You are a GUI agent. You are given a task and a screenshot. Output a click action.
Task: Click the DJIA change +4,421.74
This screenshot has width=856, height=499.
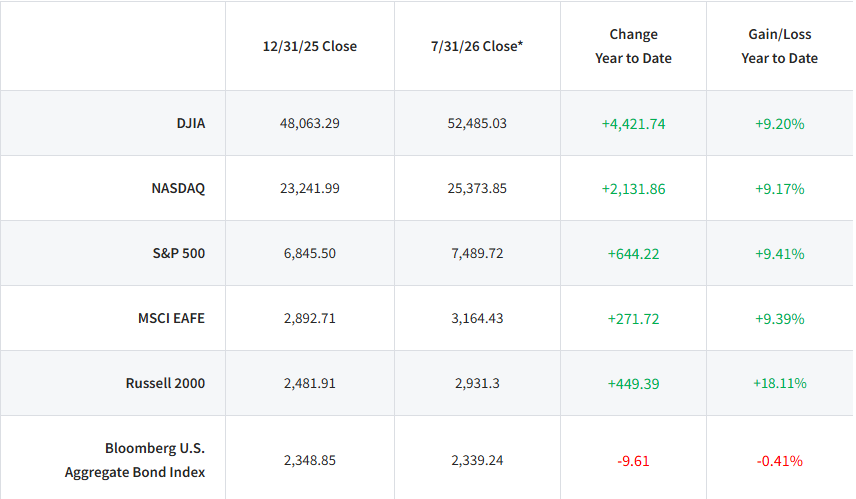point(633,124)
